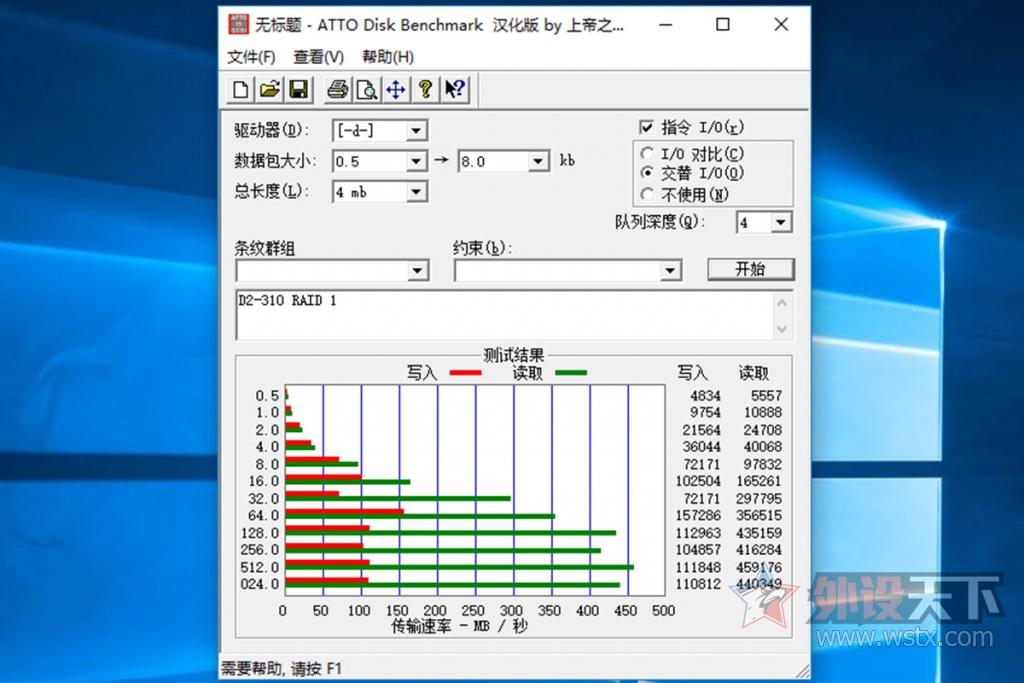The width and height of the screenshot is (1024, 683).
Task: Open the 文件(F) menu
Action: pos(251,57)
